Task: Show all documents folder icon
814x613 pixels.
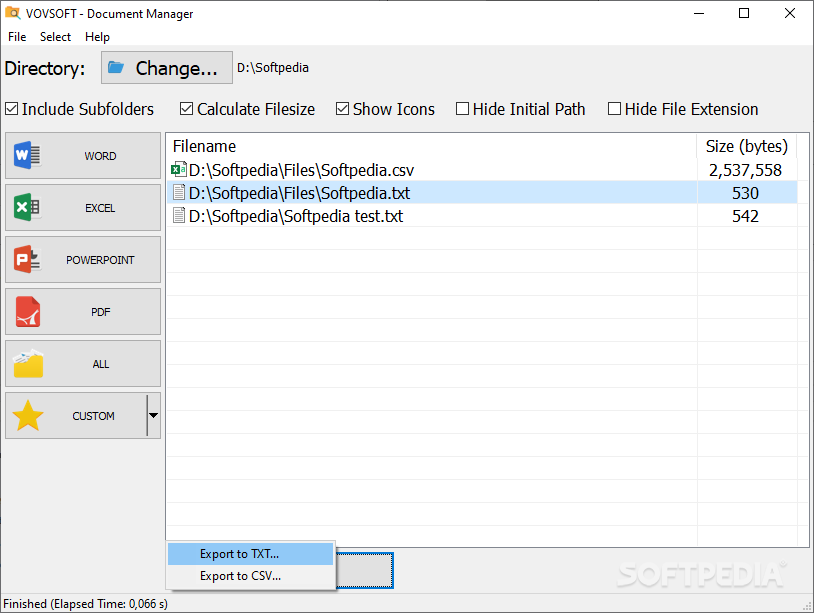Action: [x=28, y=363]
